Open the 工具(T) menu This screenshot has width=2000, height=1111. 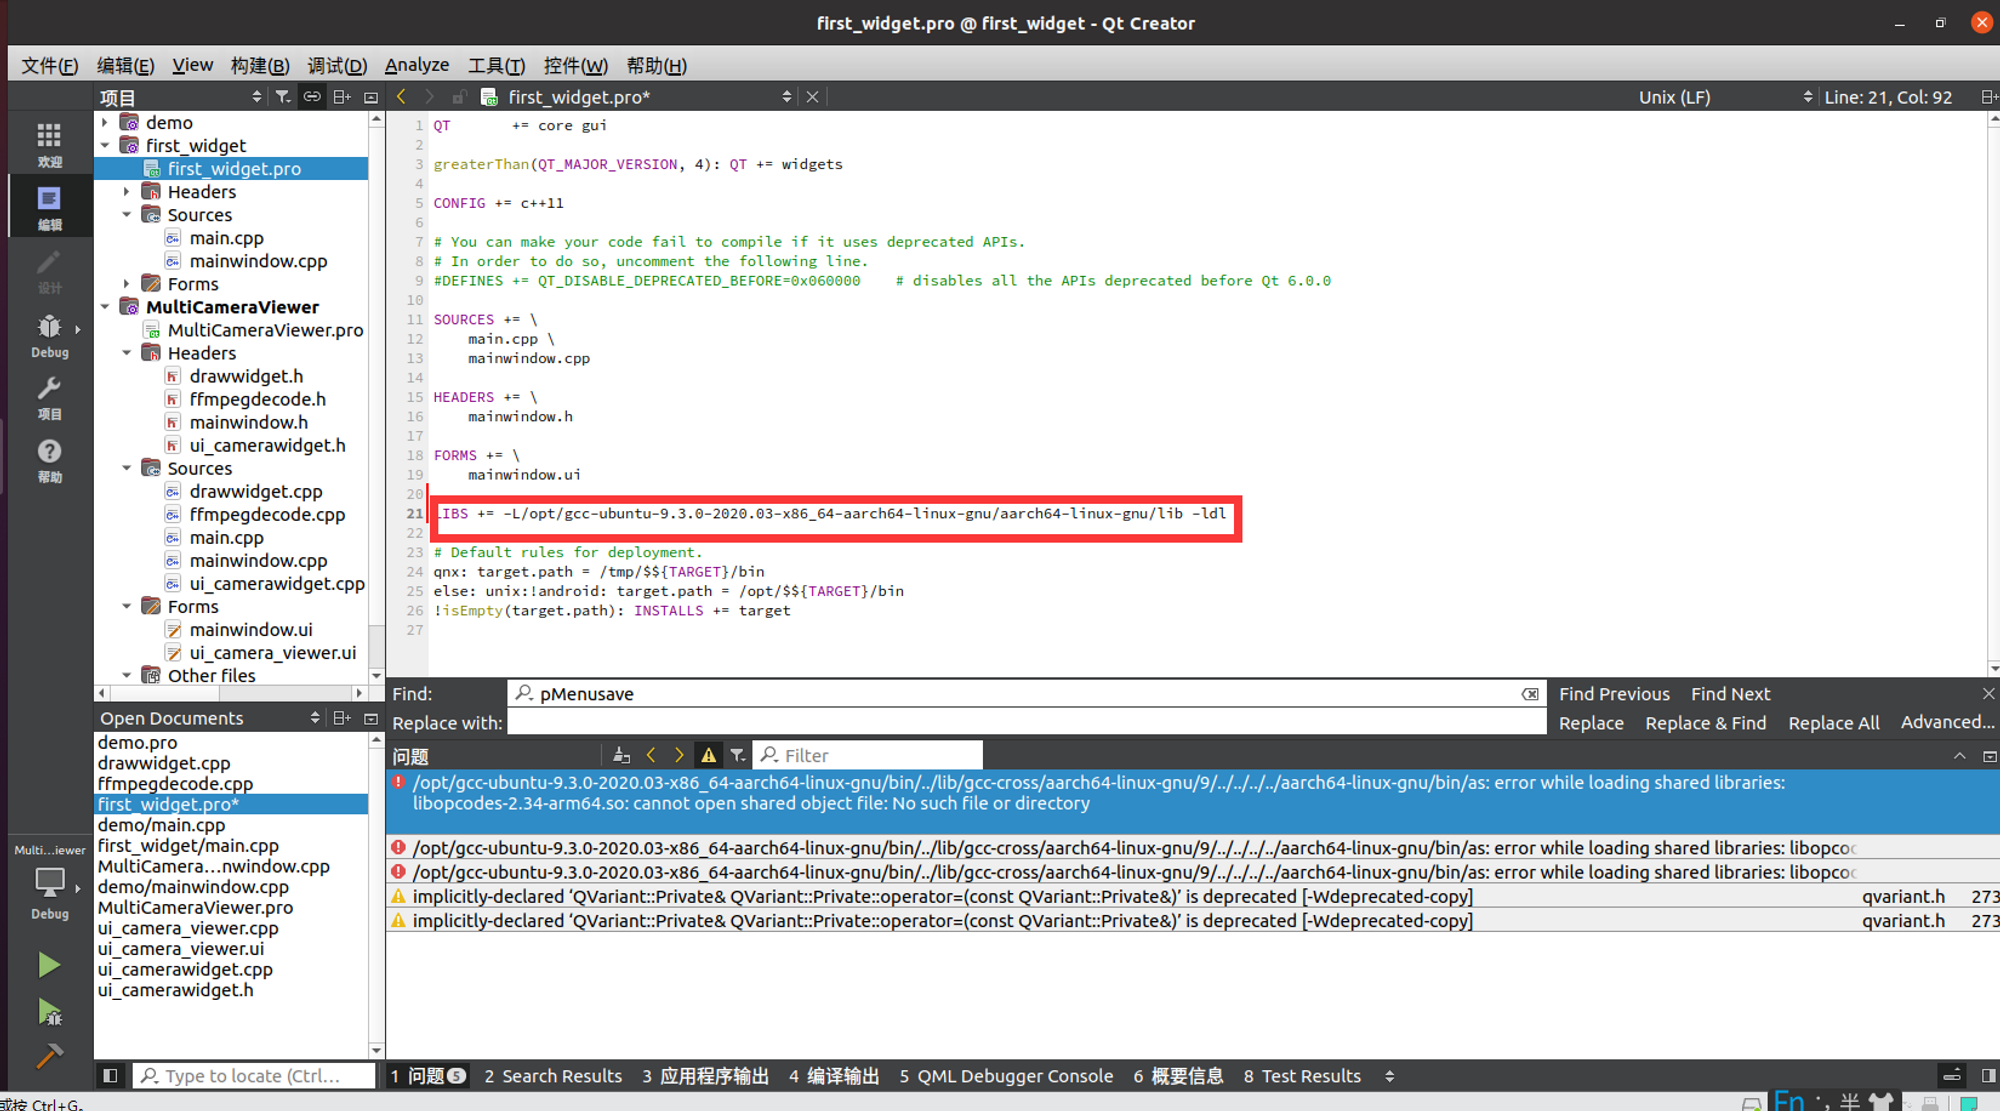click(496, 65)
